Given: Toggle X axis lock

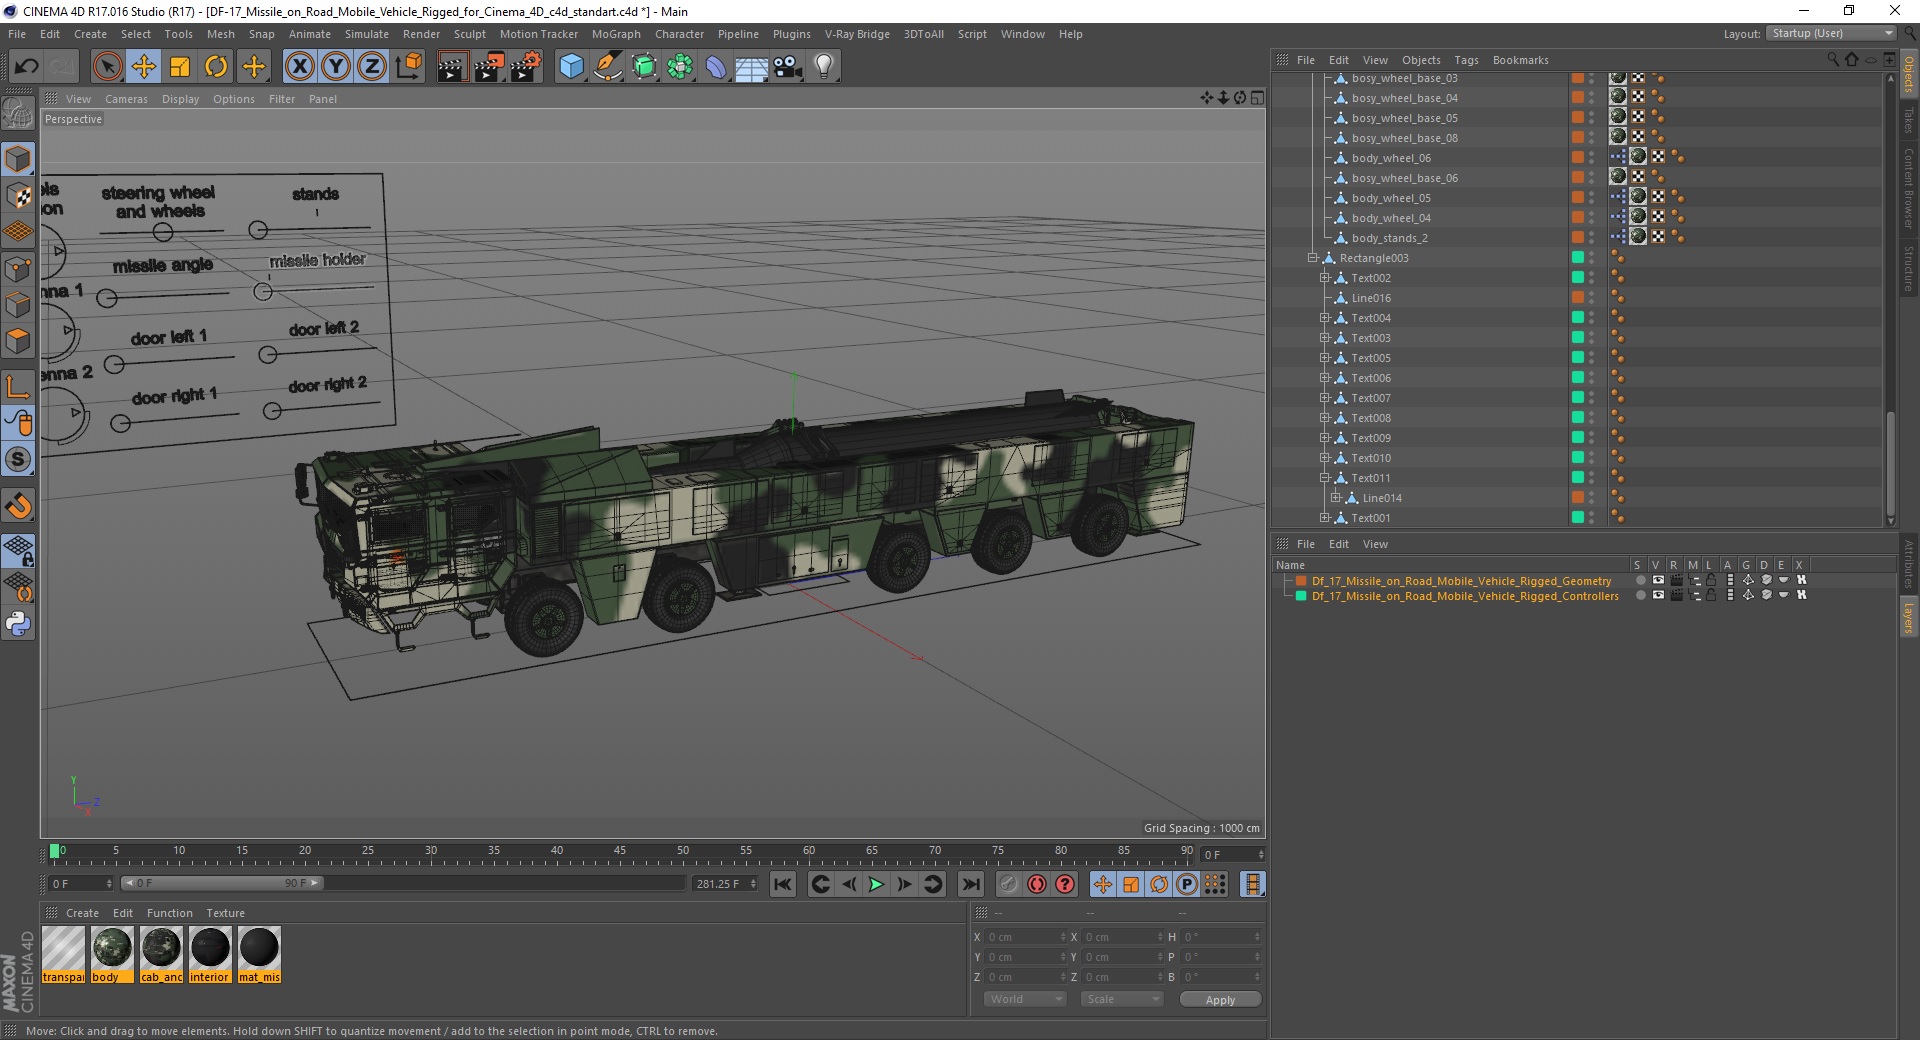Looking at the screenshot, I should coord(299,67).
